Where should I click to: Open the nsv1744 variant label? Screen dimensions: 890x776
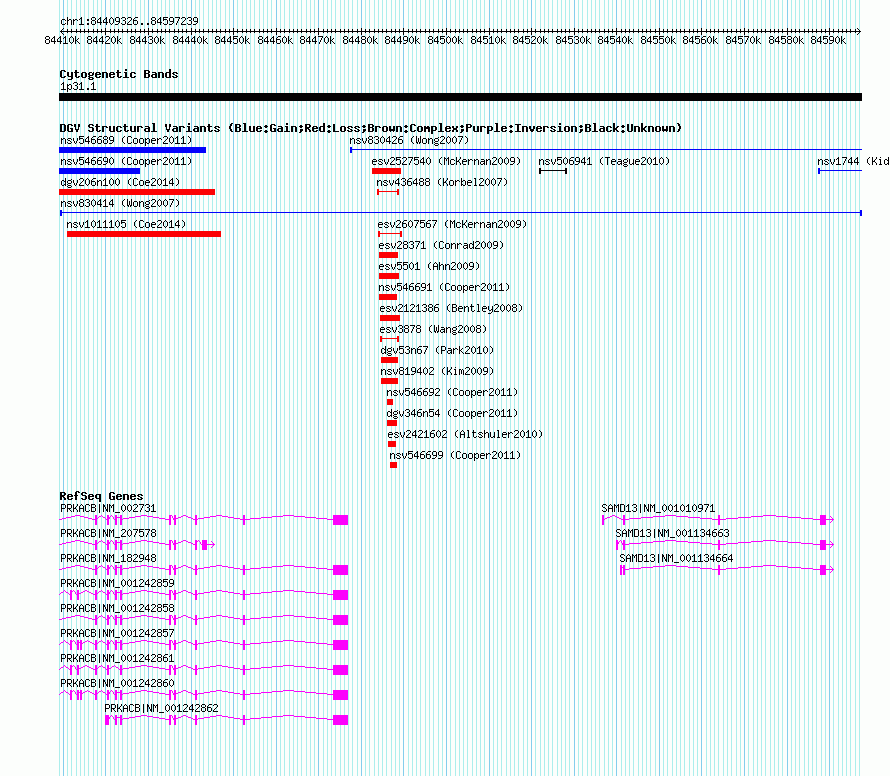tap(853, 161)
